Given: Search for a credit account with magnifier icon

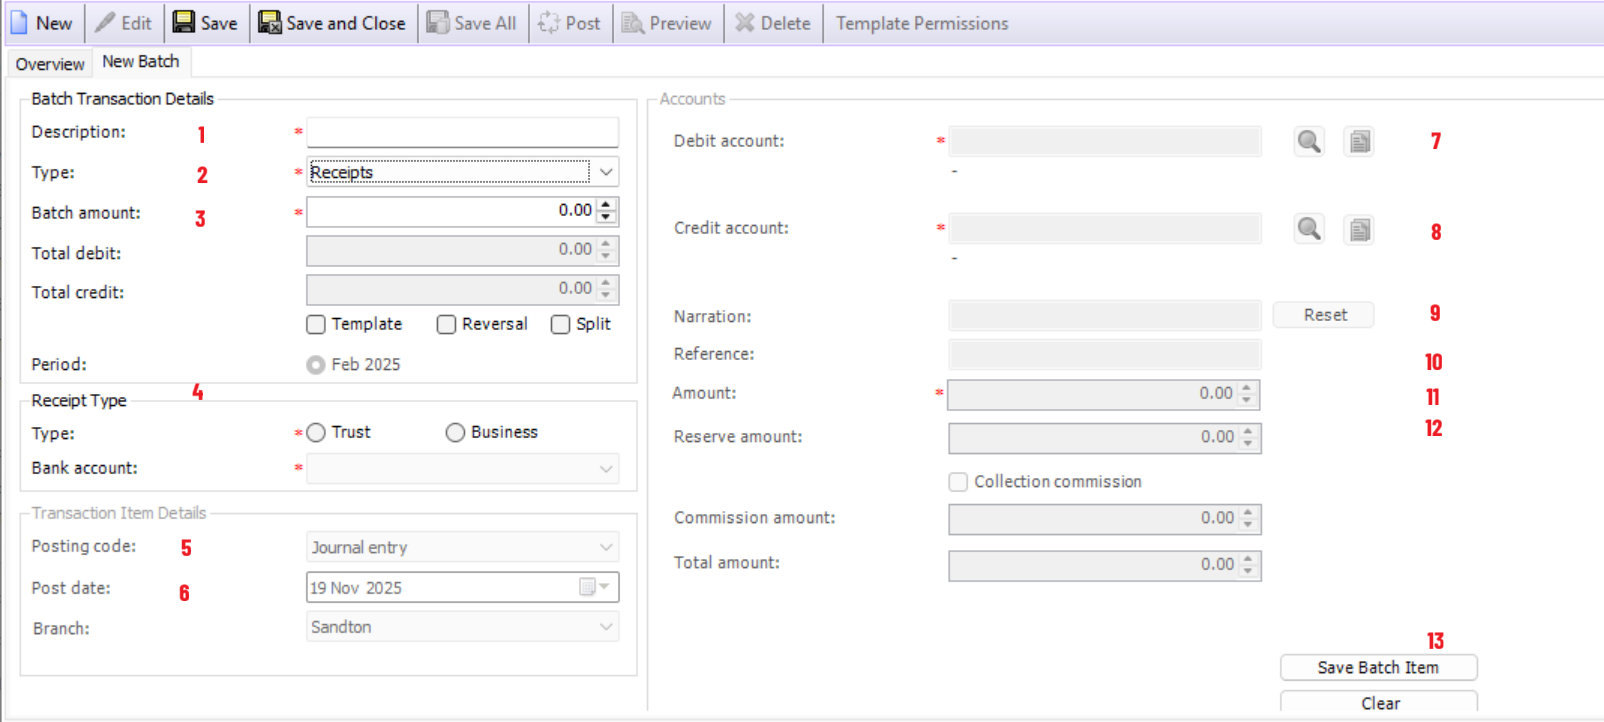Looking at the screenshot, I should [x=1309, y=229].
